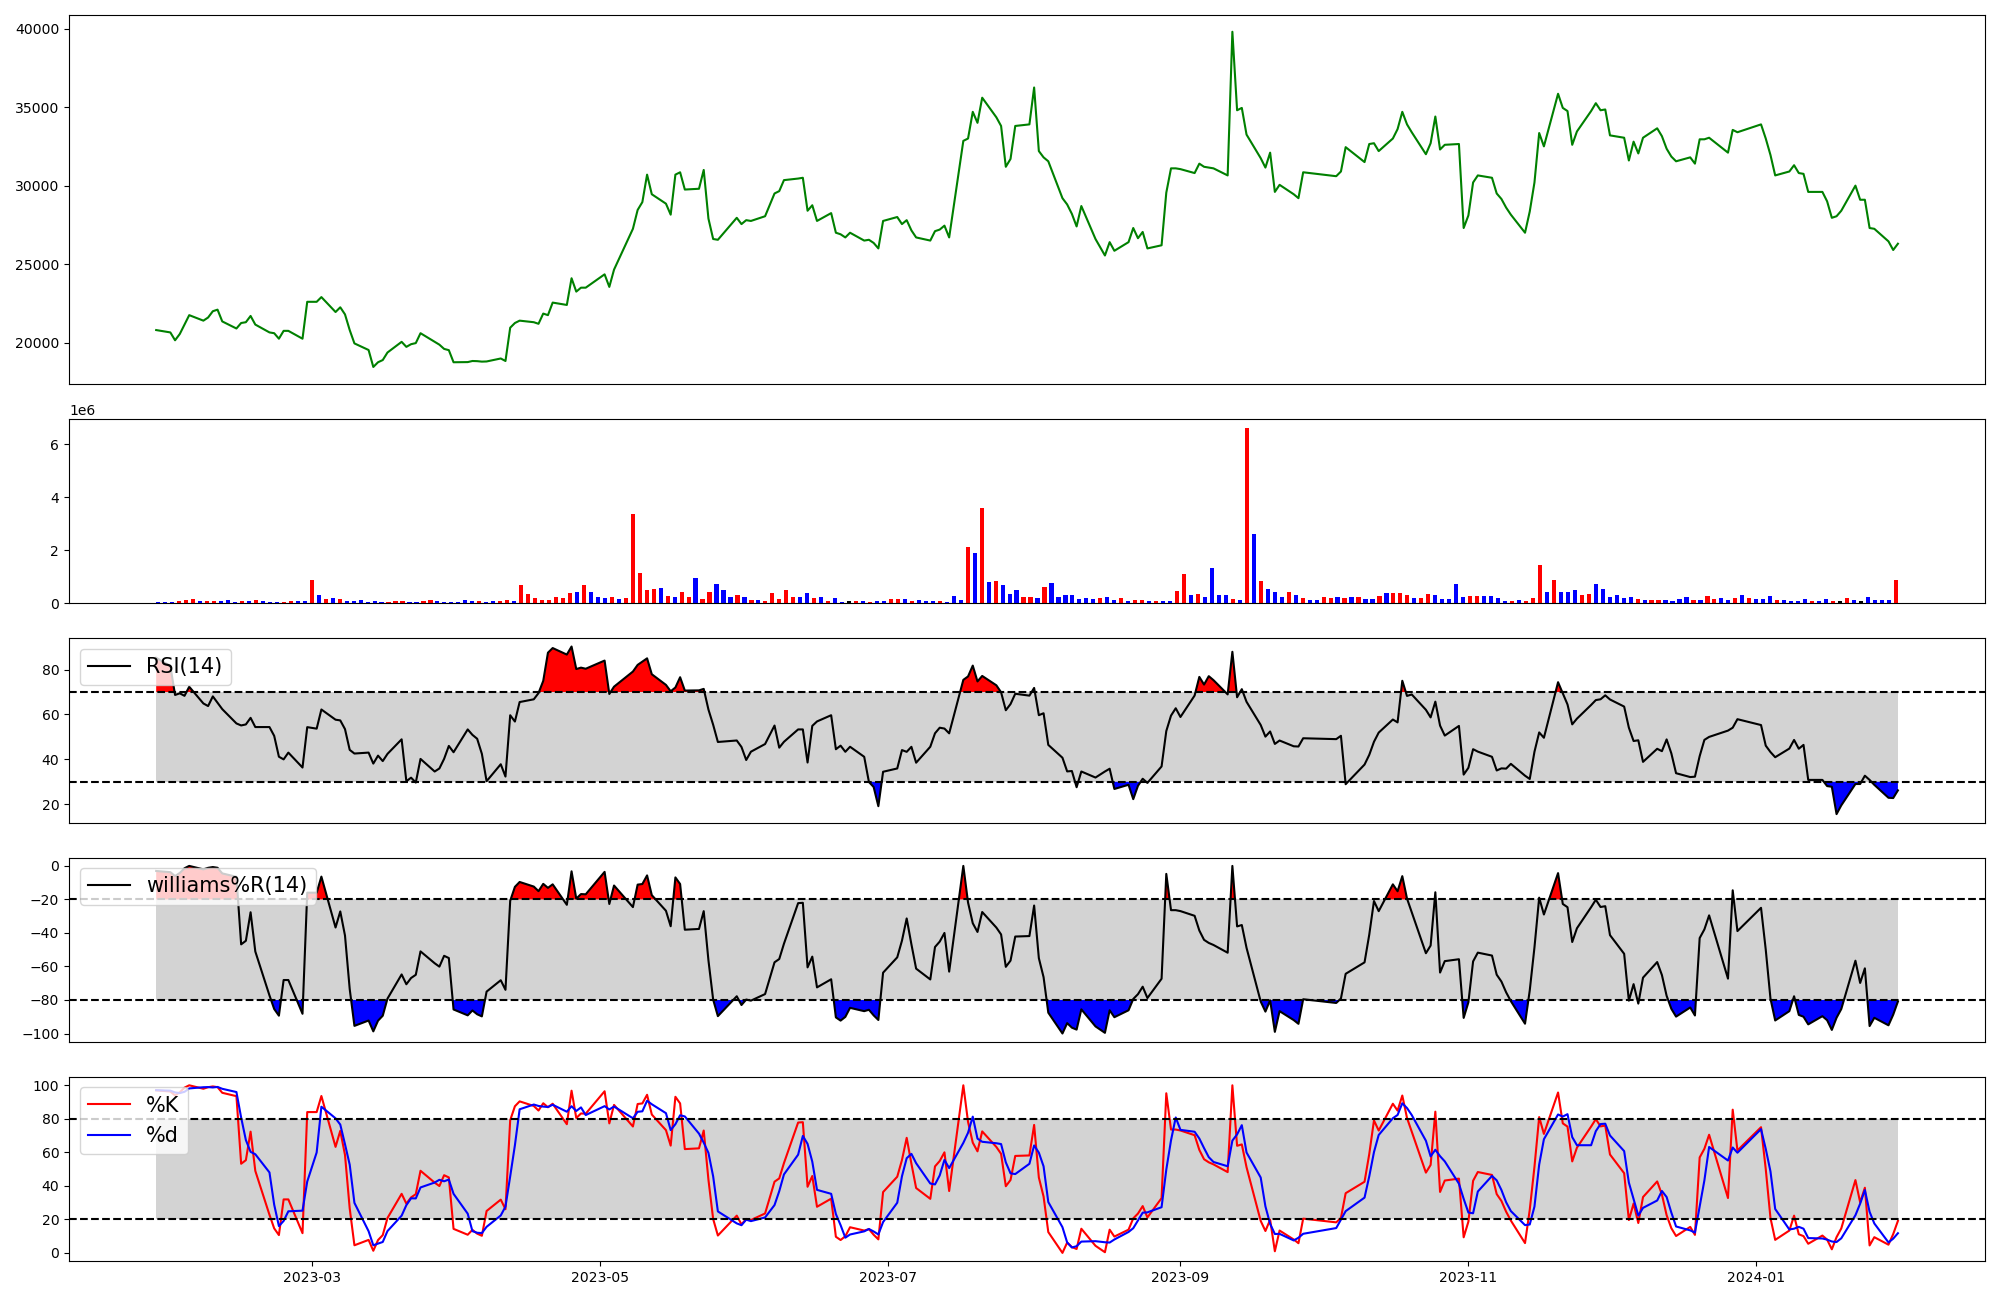The image size is (2000, 1300).
Task: Click the %d legend entry
Action: (x=162, y=1134)
